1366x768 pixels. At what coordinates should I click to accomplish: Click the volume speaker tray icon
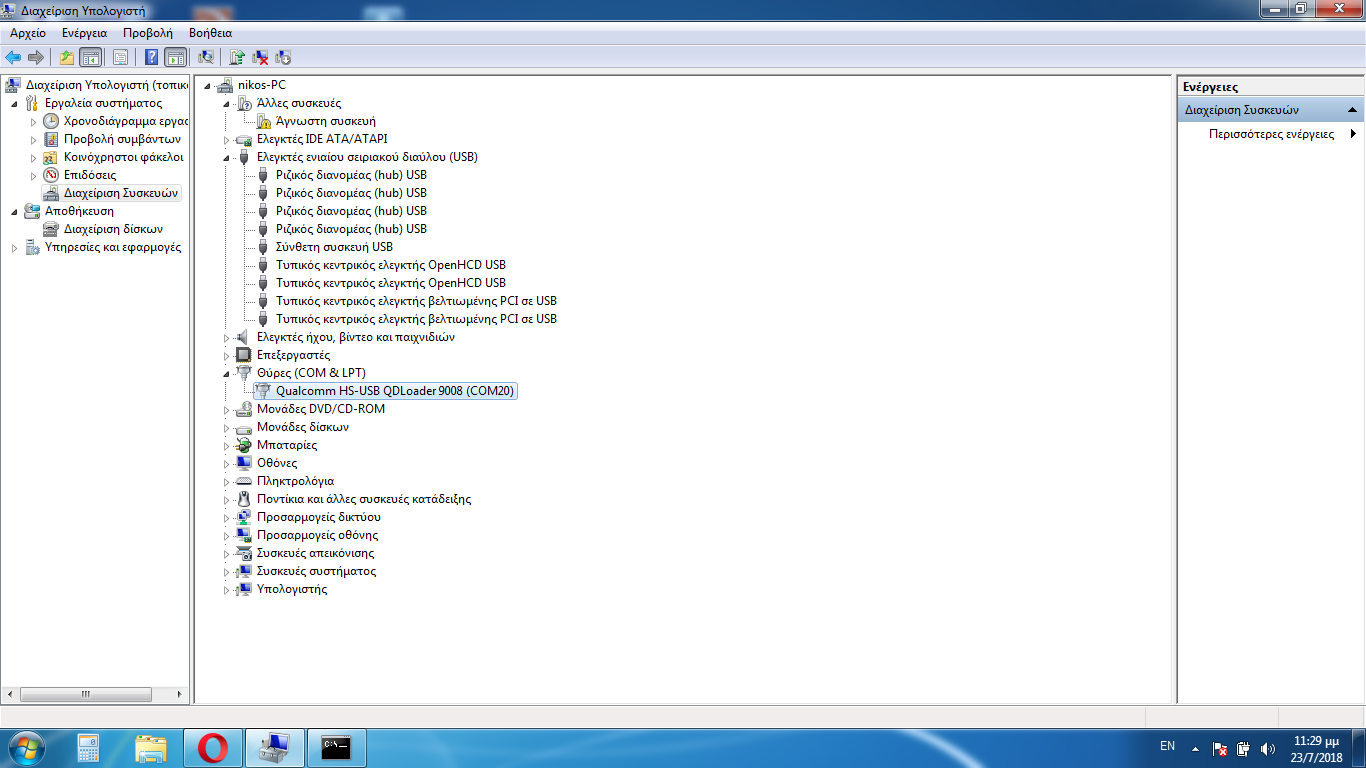(x=1268, y=748)
